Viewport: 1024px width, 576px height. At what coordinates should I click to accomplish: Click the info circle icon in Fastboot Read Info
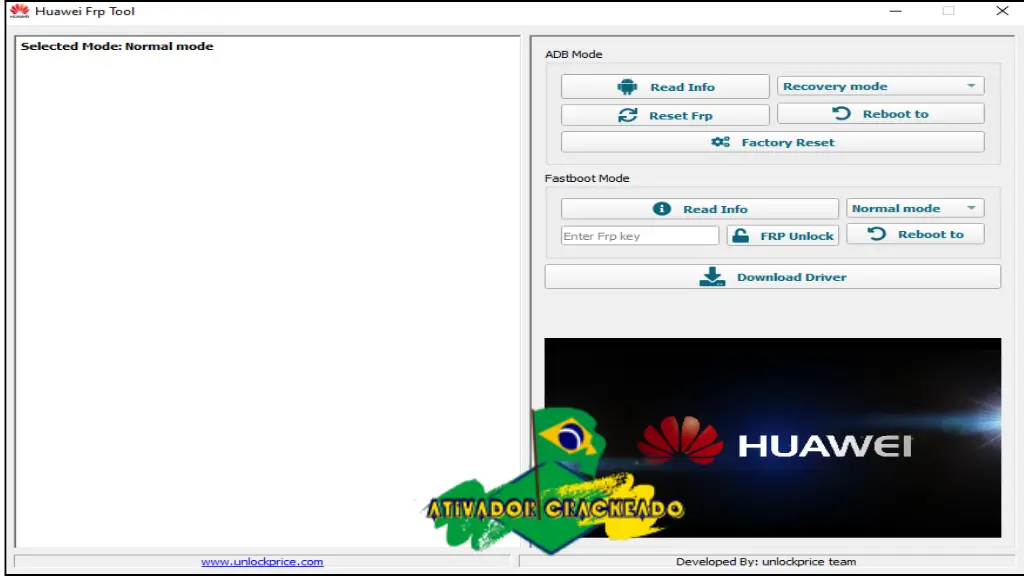coord(662,208)
